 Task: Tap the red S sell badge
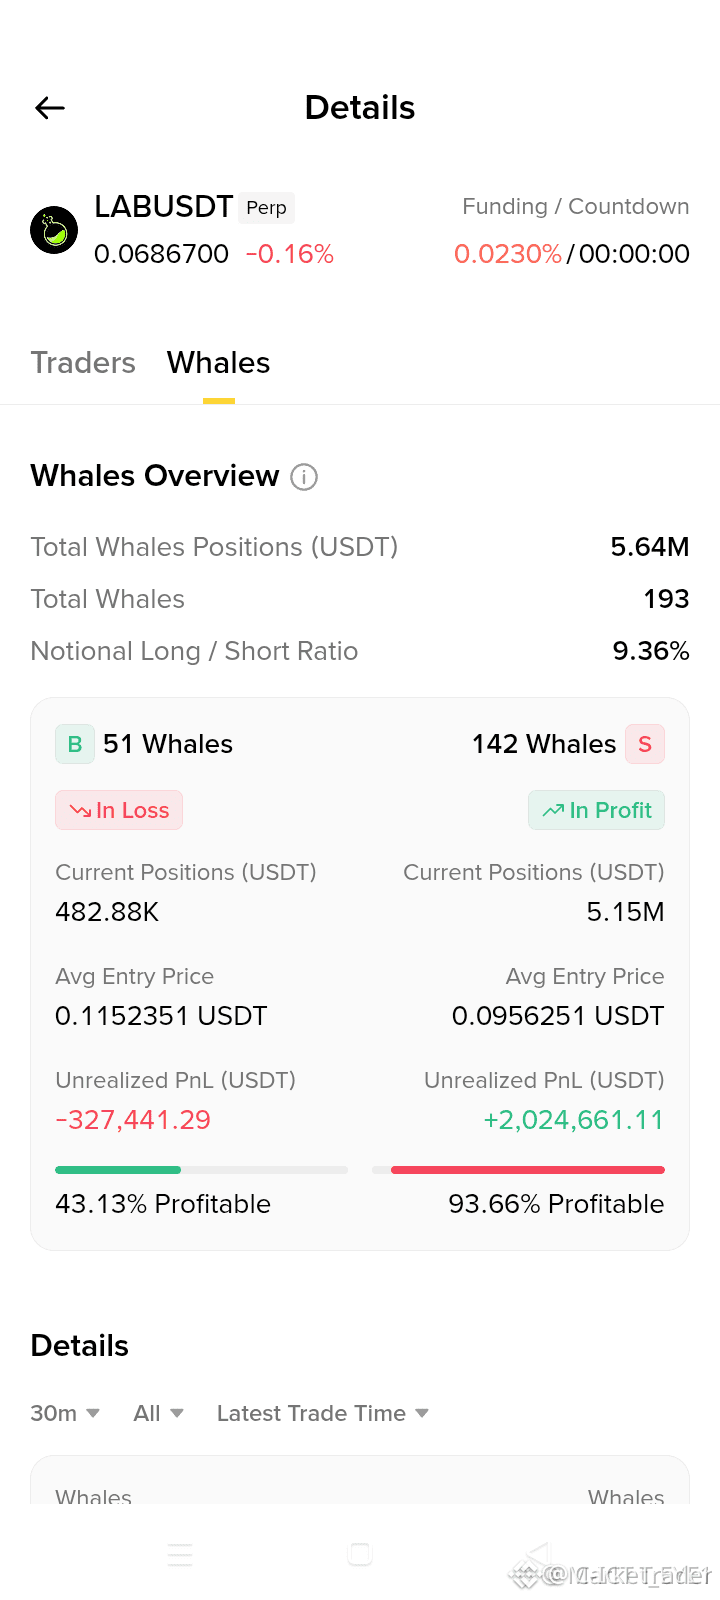pyautogui.click(x=645, y=744)
